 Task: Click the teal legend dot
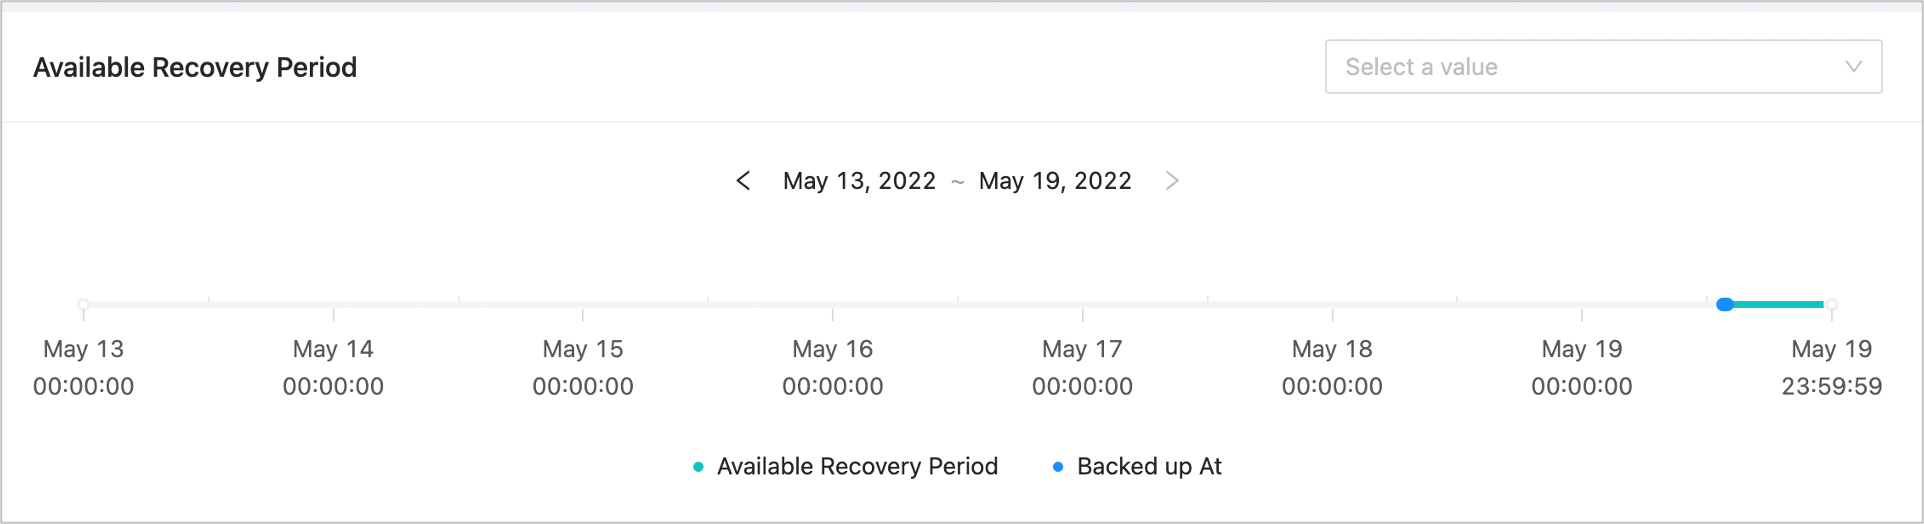point(698,467)
